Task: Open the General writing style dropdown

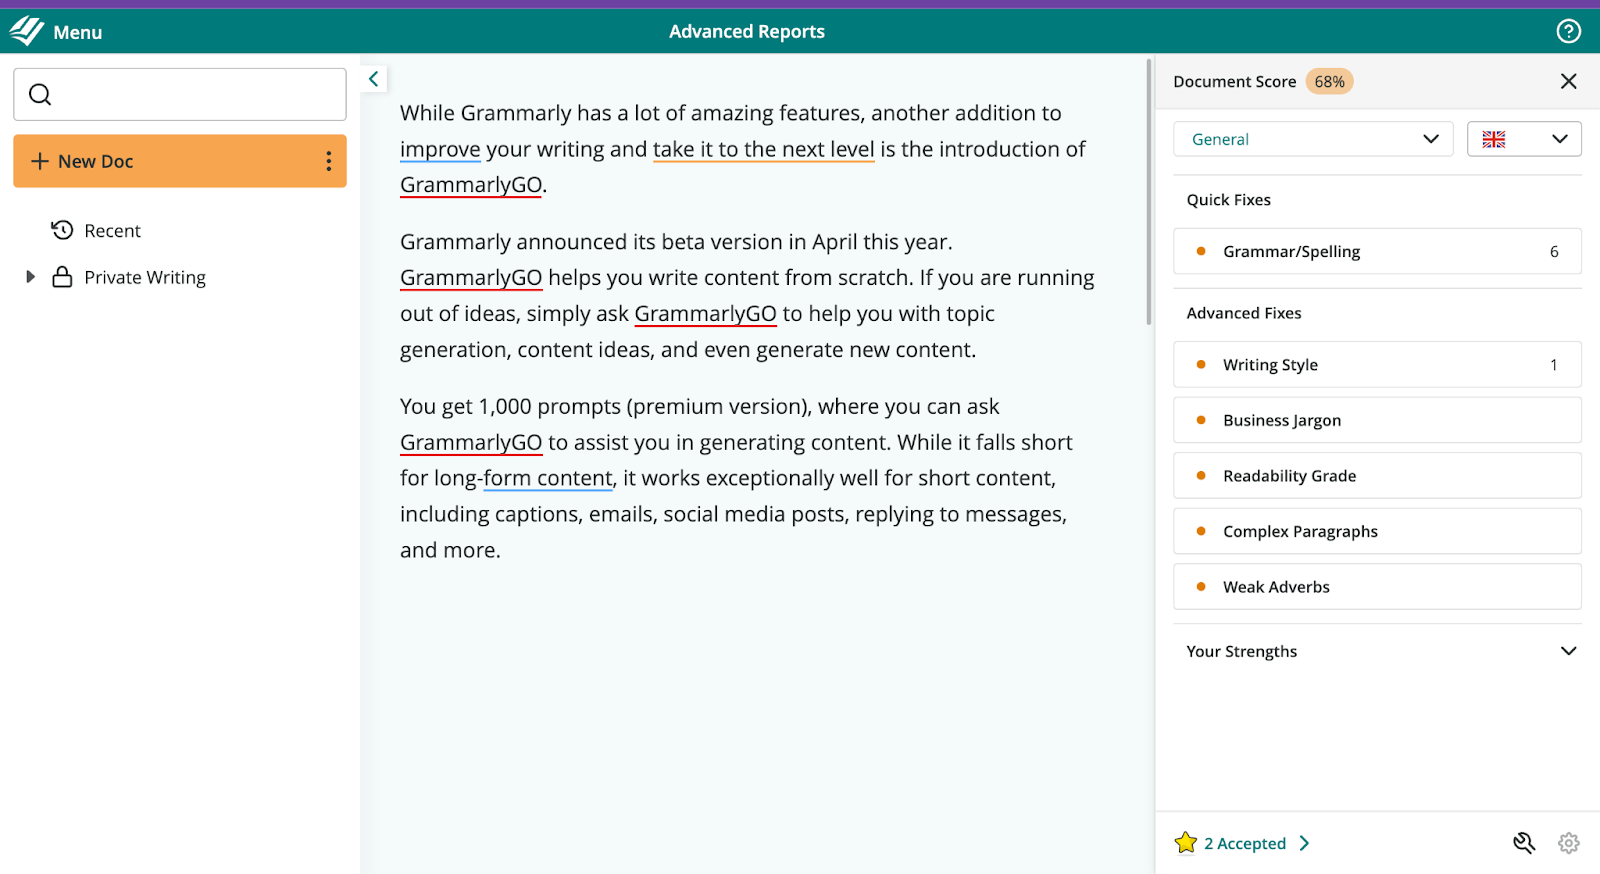Action: point(1313,139)
